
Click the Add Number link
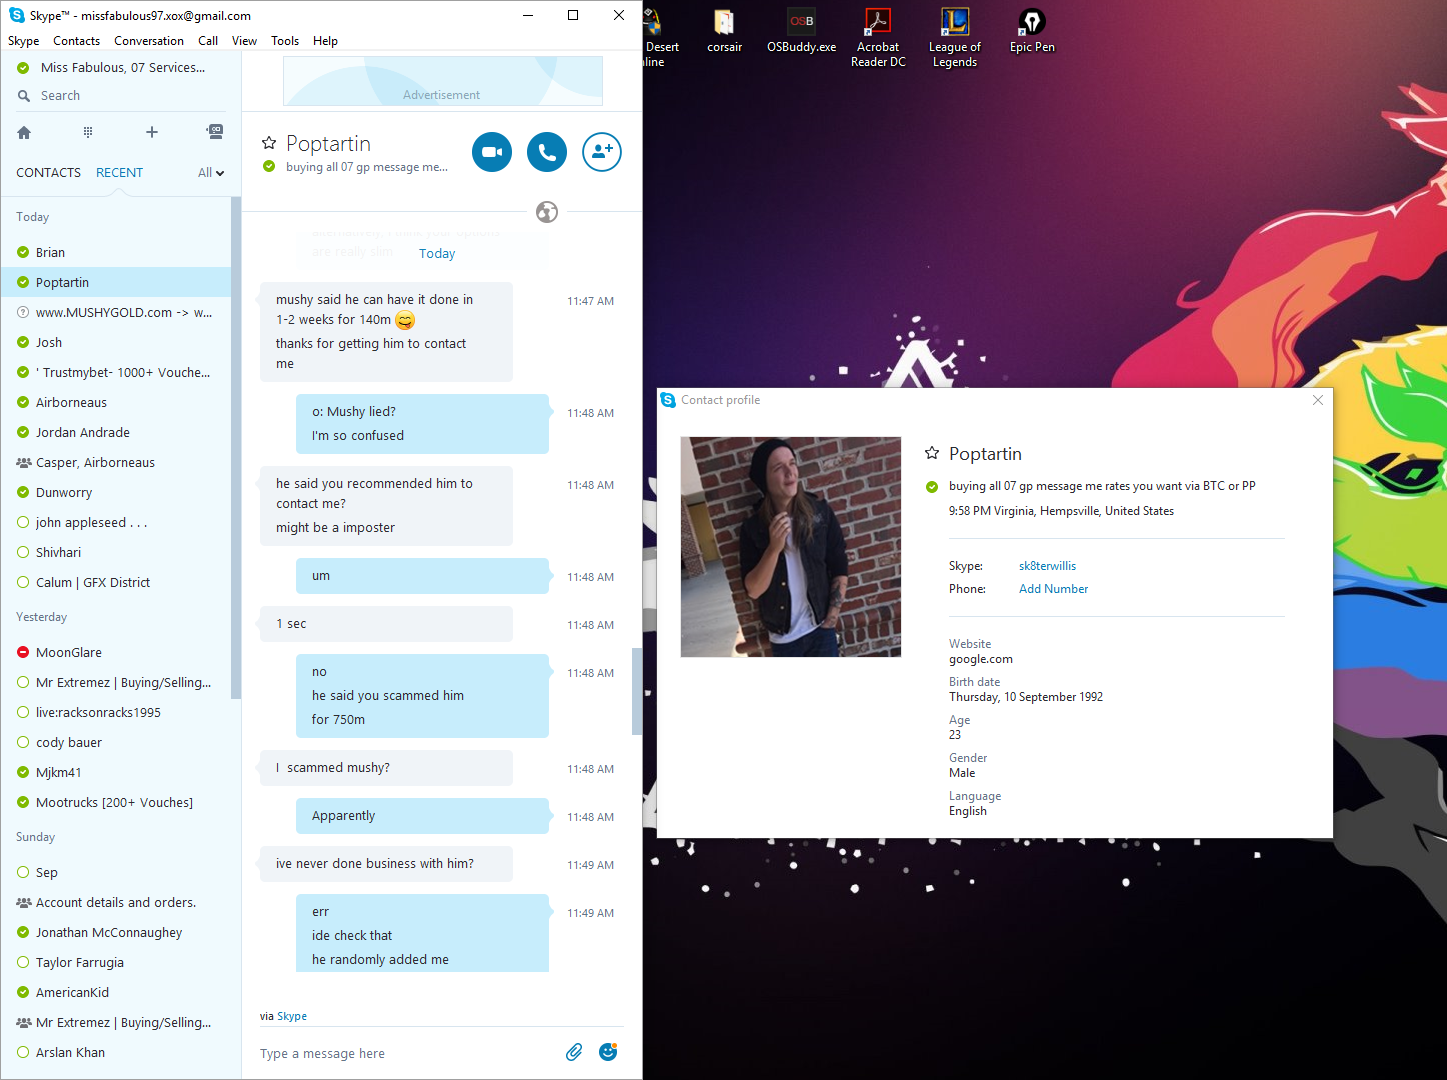1053,589
